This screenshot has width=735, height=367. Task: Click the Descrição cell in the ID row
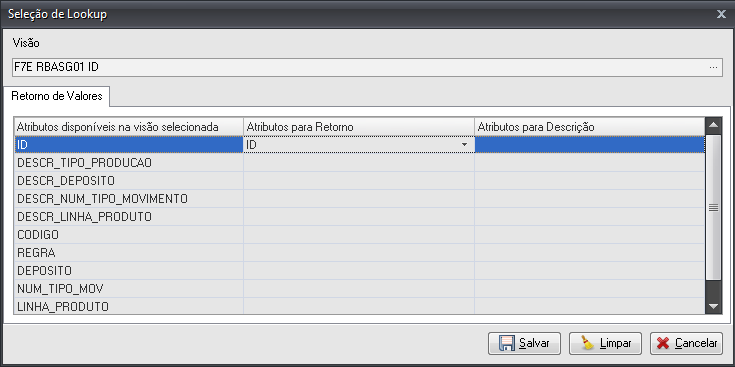point(589,145)
